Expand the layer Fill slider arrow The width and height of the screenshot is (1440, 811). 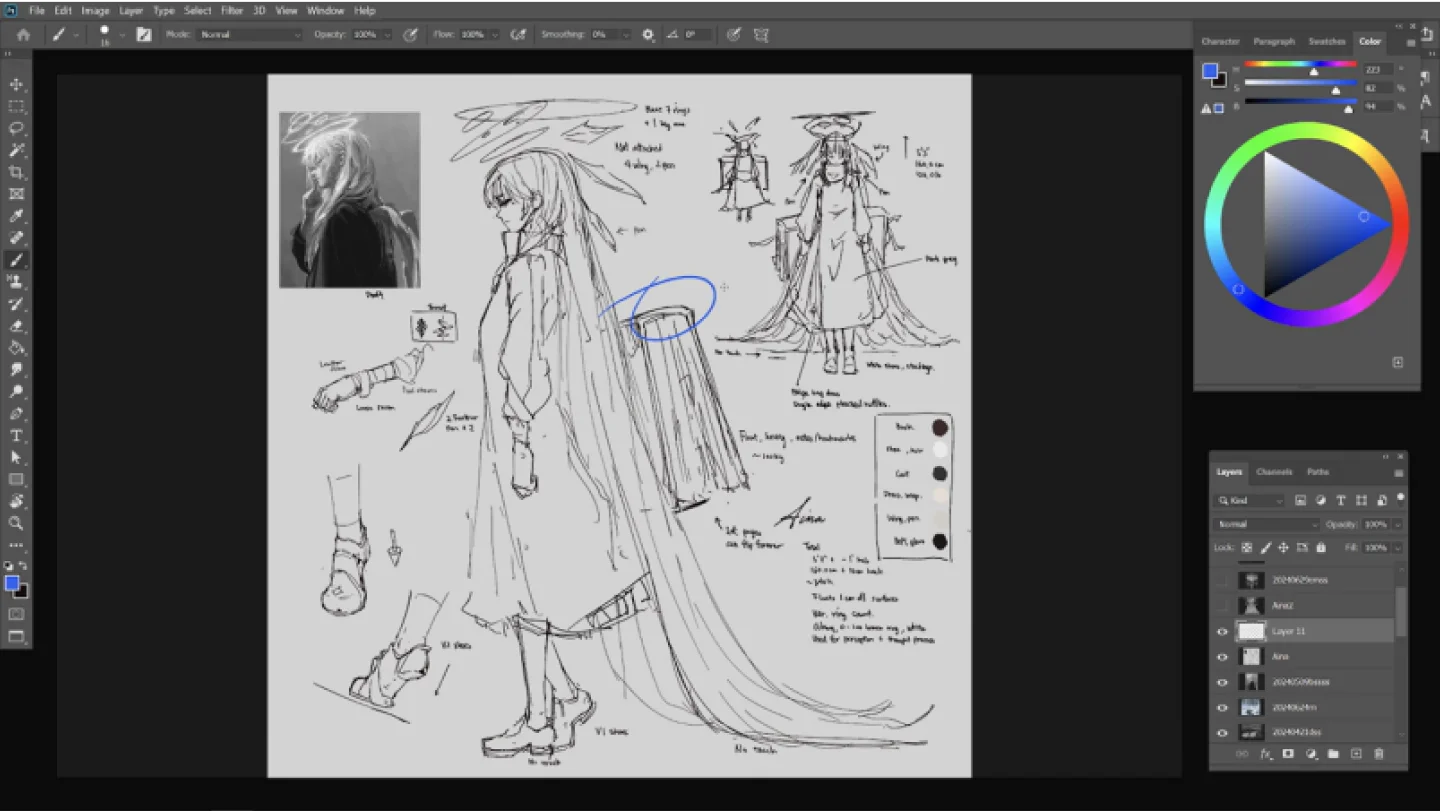[1398, 548]
